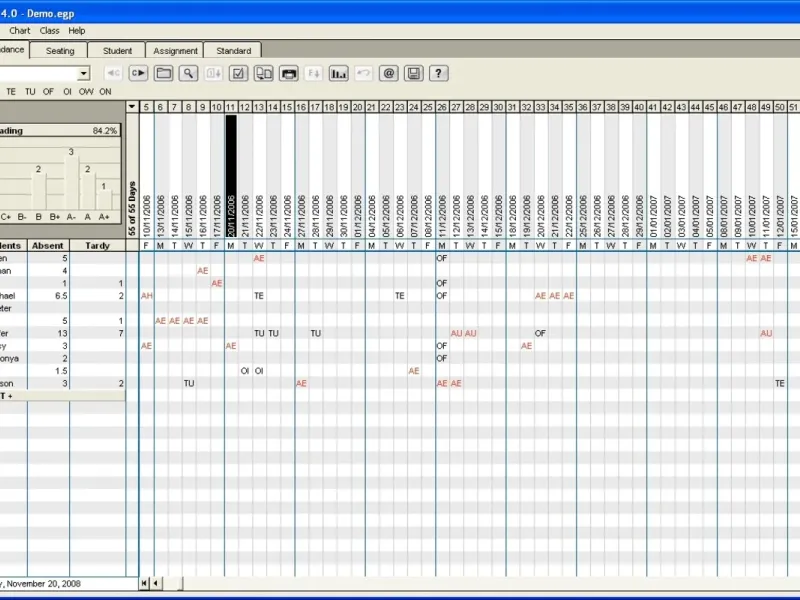Switch to the Assignment tab
This screenshot has width=800, height=600.
point(175,51)
